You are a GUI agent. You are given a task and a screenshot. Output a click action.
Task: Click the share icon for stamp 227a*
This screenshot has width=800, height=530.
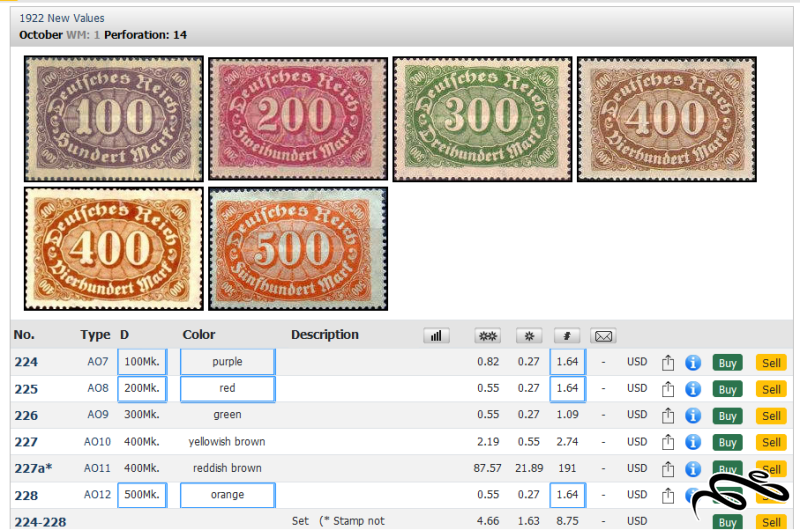pyautogui.click(x=668, y=469)
